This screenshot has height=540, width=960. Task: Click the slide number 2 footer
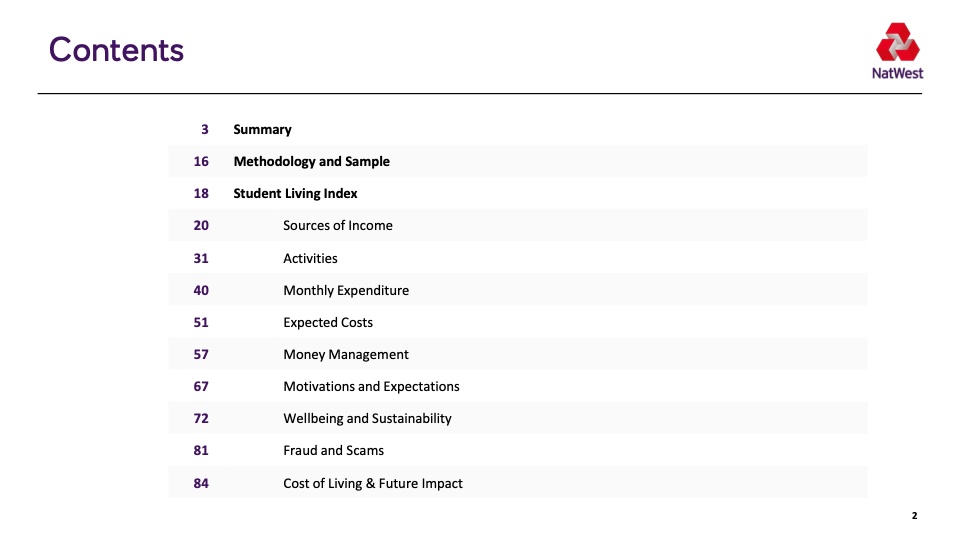[914, 516]
